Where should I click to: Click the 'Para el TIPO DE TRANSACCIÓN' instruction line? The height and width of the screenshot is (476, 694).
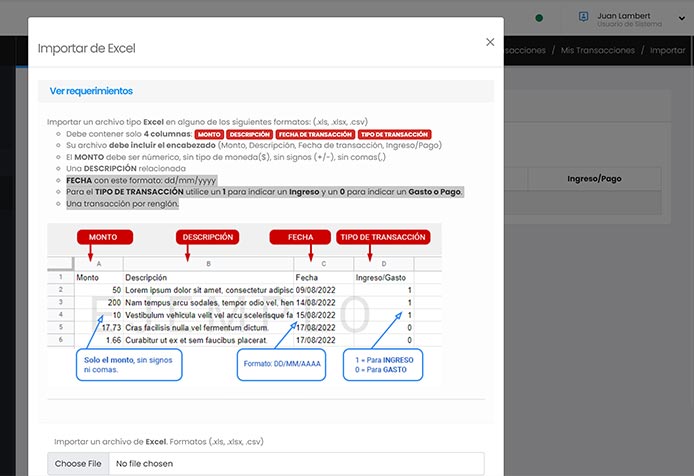point(265,192)
